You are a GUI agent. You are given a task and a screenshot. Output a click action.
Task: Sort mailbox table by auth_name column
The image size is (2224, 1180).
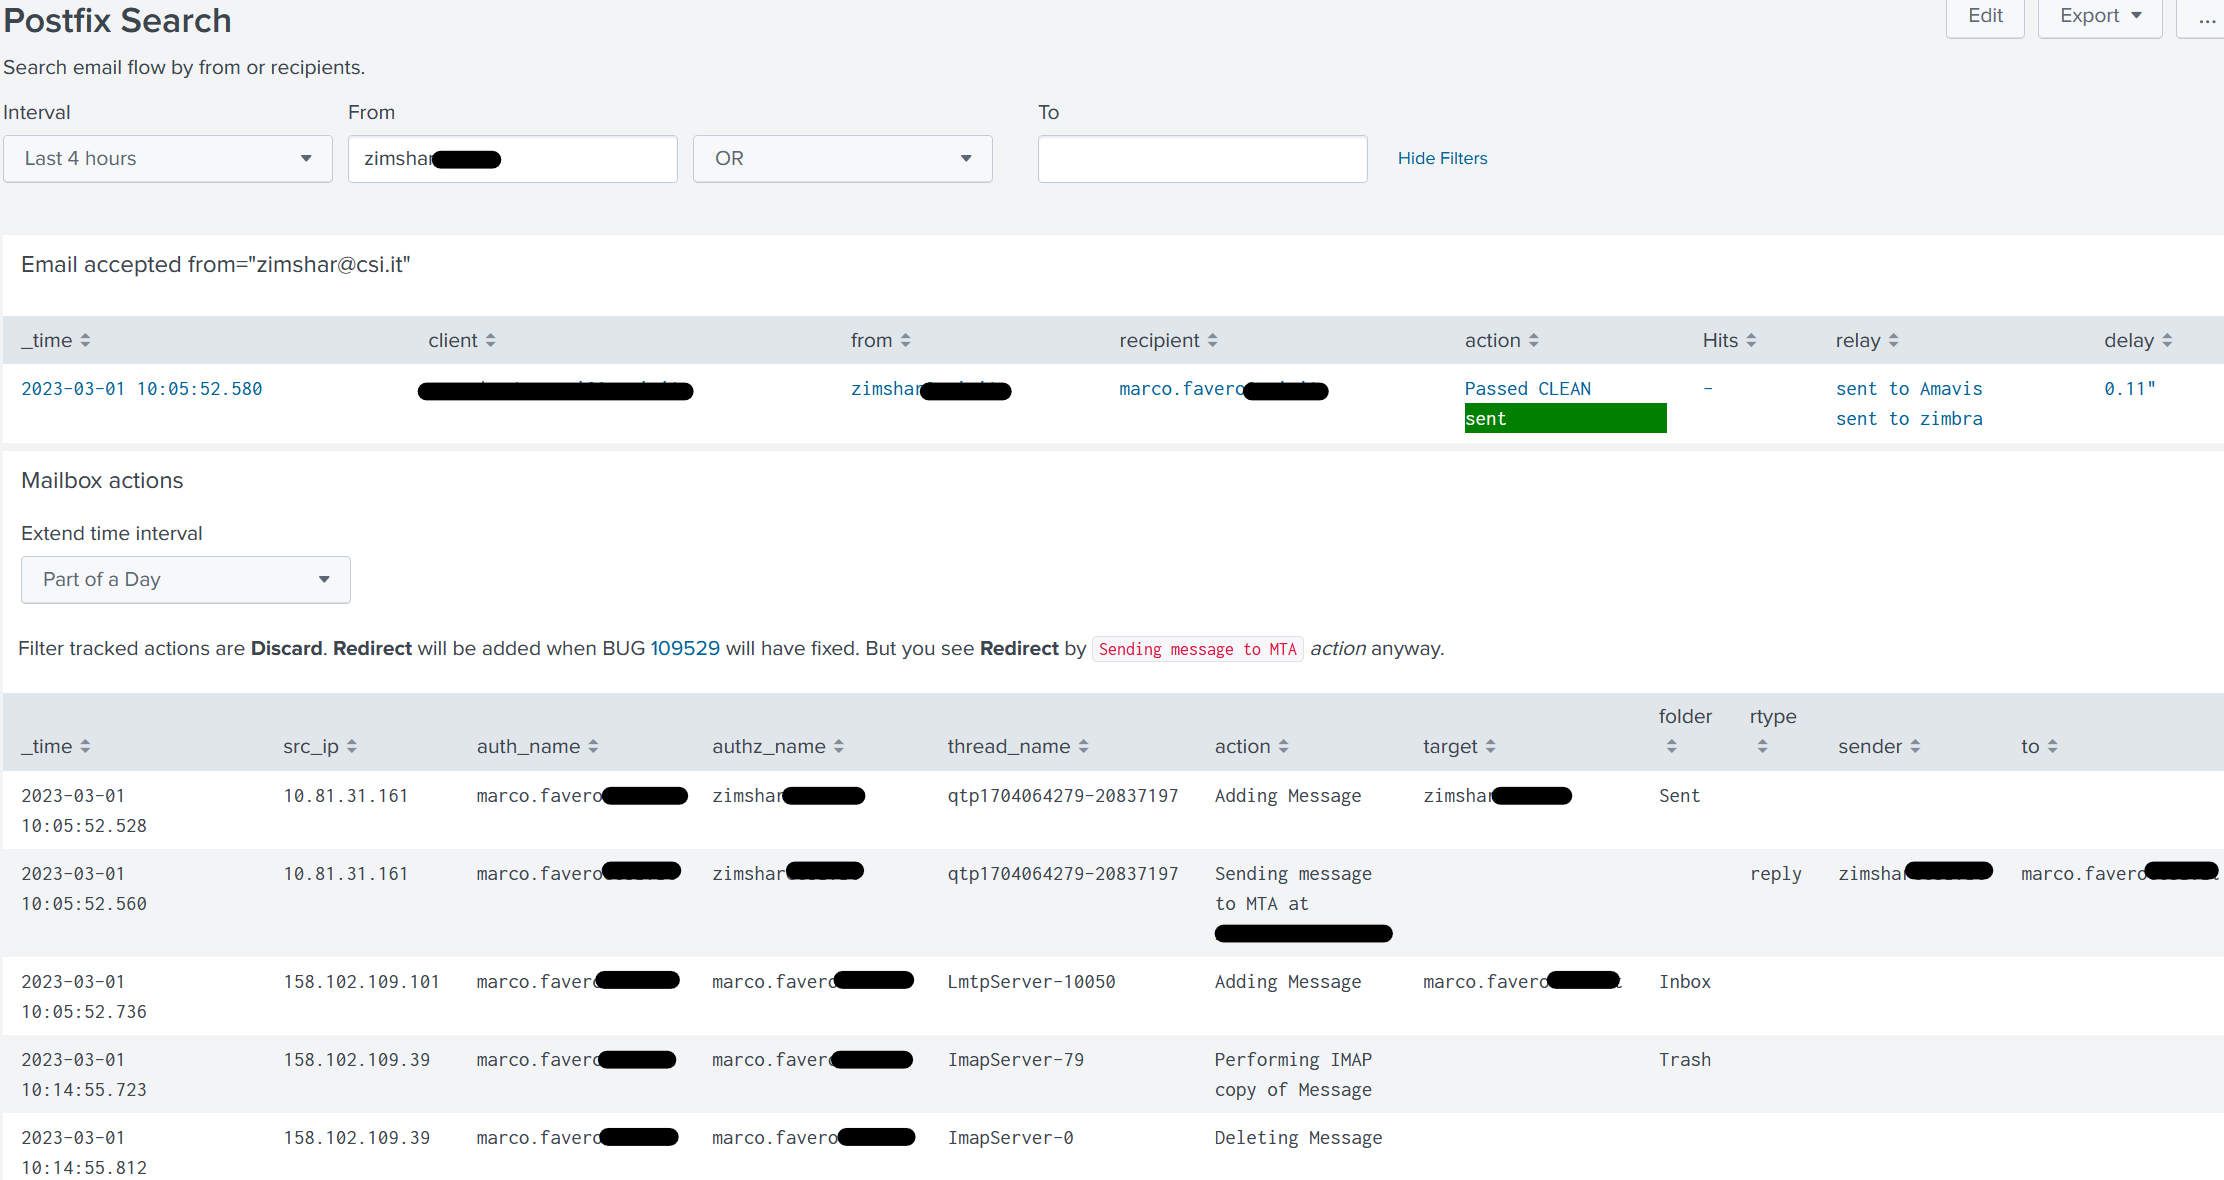coord(537,746)
